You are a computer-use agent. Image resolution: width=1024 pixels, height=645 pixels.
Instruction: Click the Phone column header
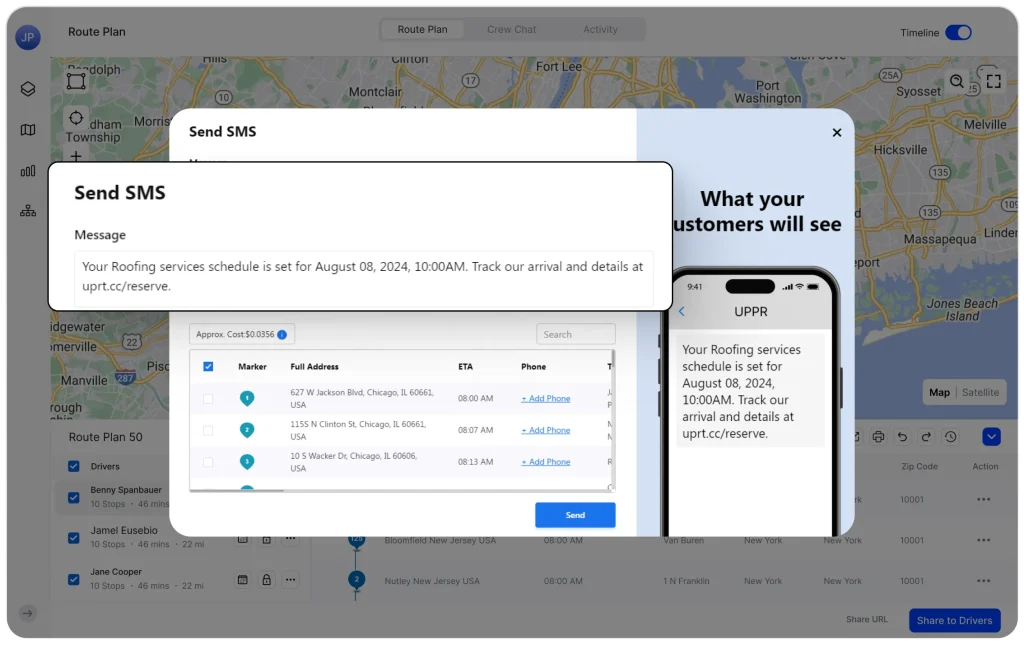(x=534, y=367)
